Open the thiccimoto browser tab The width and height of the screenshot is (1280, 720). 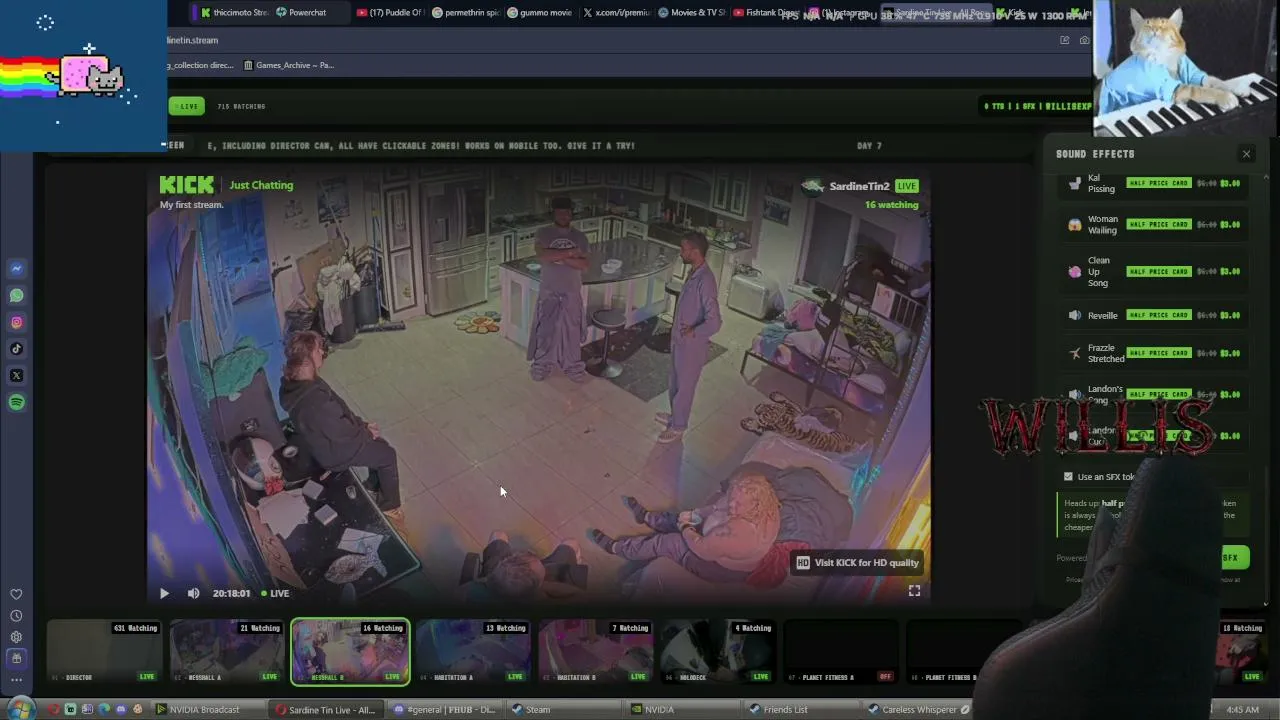tap(234, 13)
